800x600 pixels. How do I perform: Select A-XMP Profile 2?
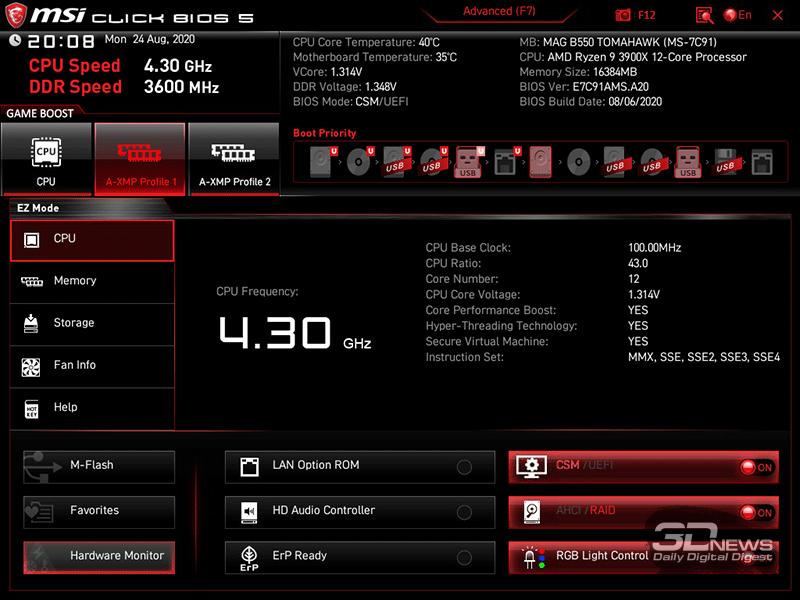click(x=234, y=159)
